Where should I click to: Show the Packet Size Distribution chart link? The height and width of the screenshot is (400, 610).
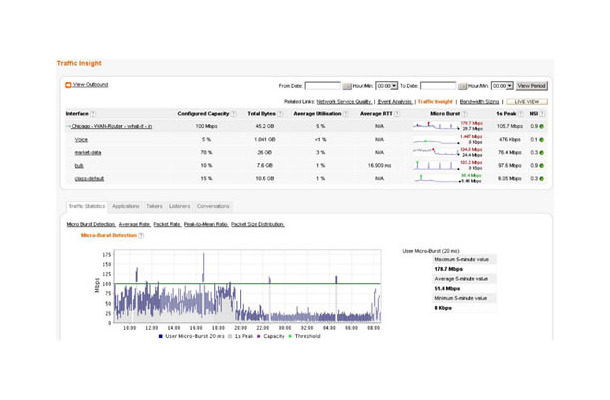pyautogui.click(x=258, y=225)
